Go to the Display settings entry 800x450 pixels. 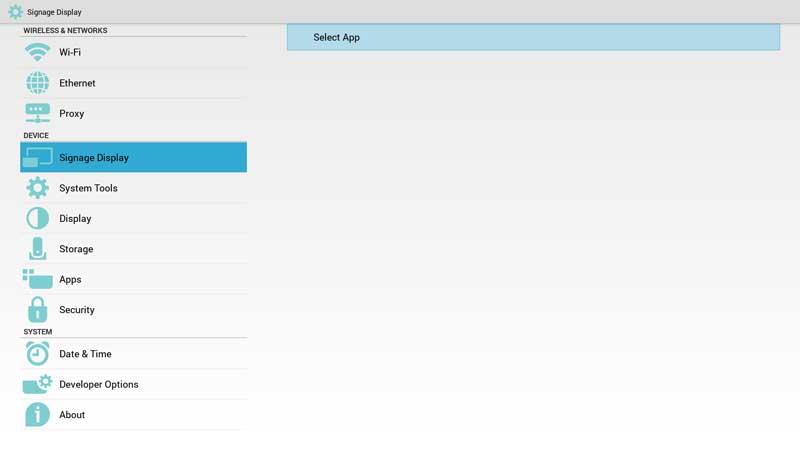tap(134, 218)
